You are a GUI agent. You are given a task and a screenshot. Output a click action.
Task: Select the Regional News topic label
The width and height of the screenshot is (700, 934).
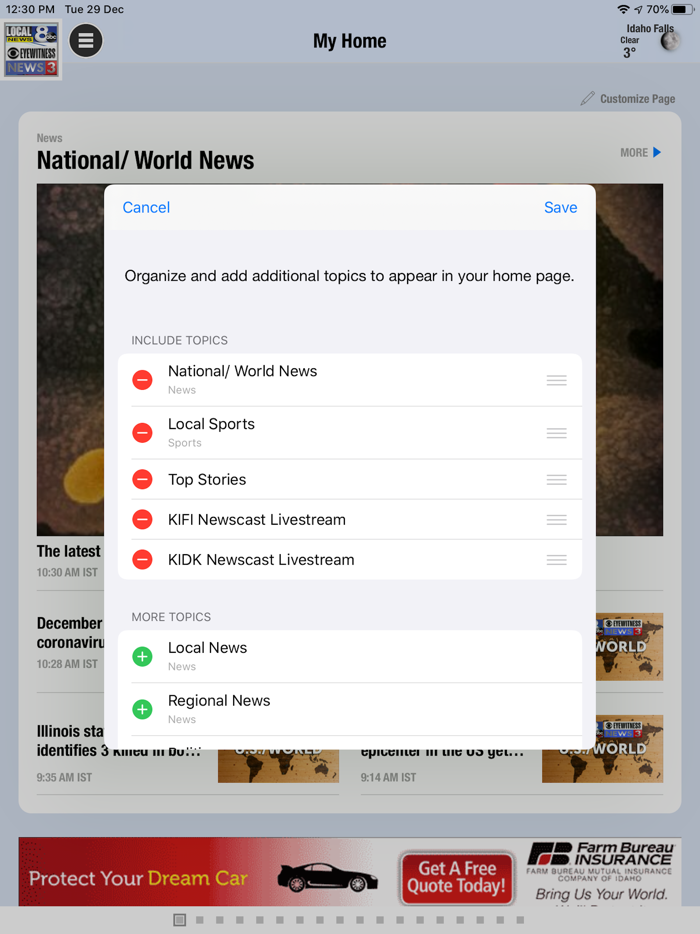pyautogui.click(x=219, y=700)
